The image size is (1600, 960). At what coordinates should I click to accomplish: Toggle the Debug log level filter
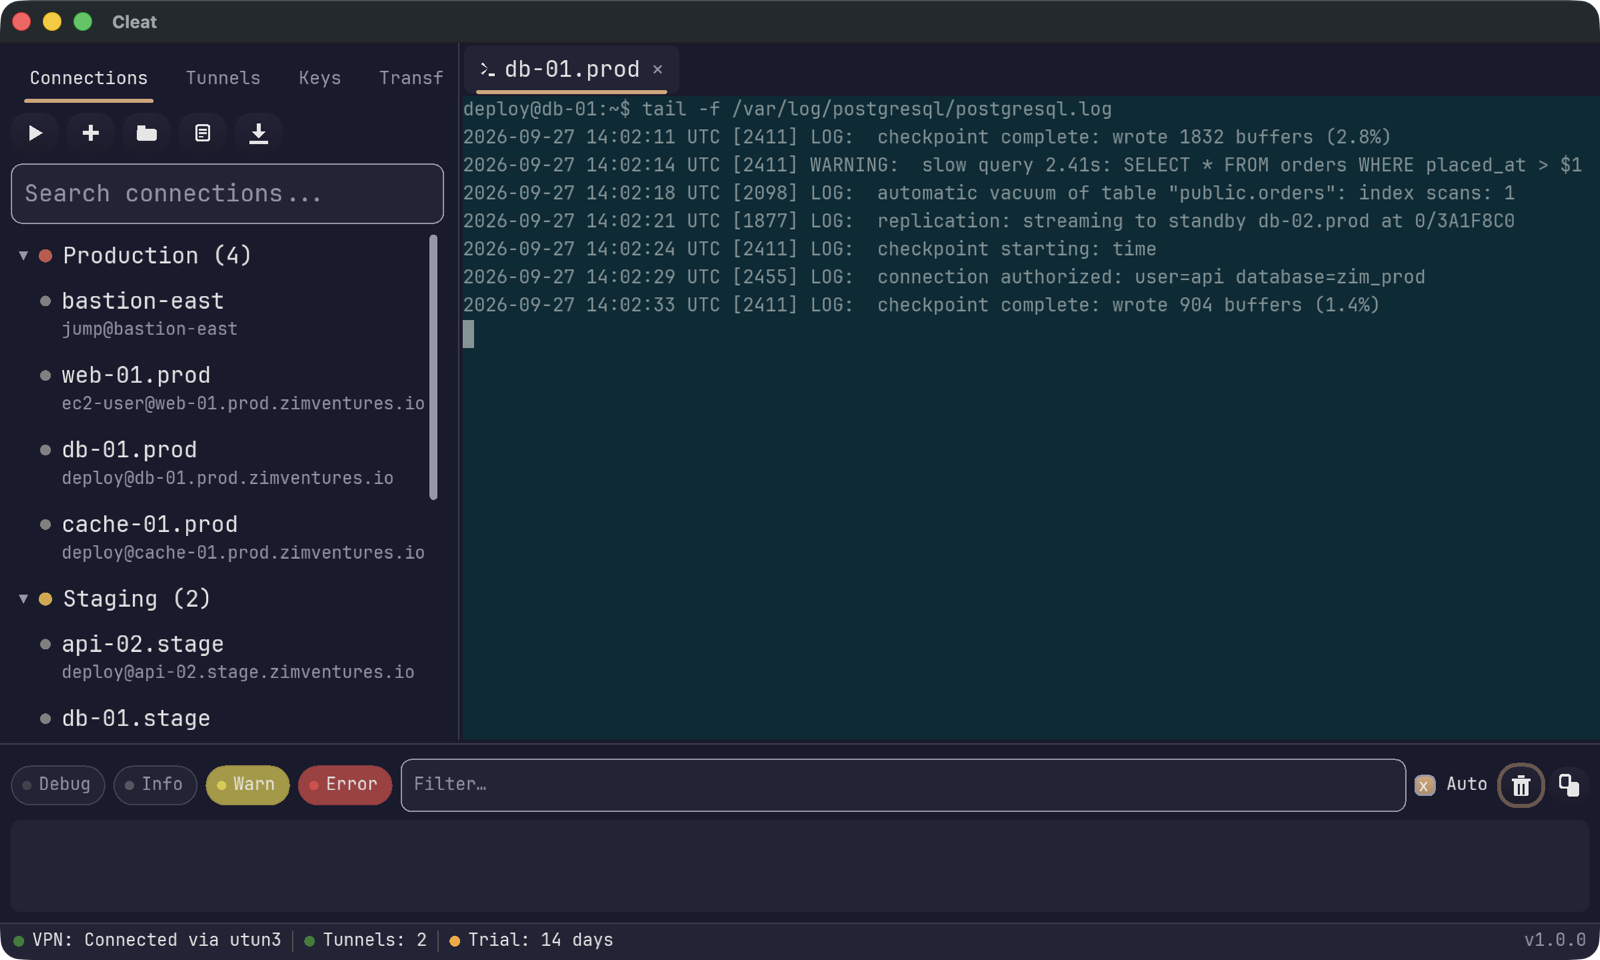point(58,785)
